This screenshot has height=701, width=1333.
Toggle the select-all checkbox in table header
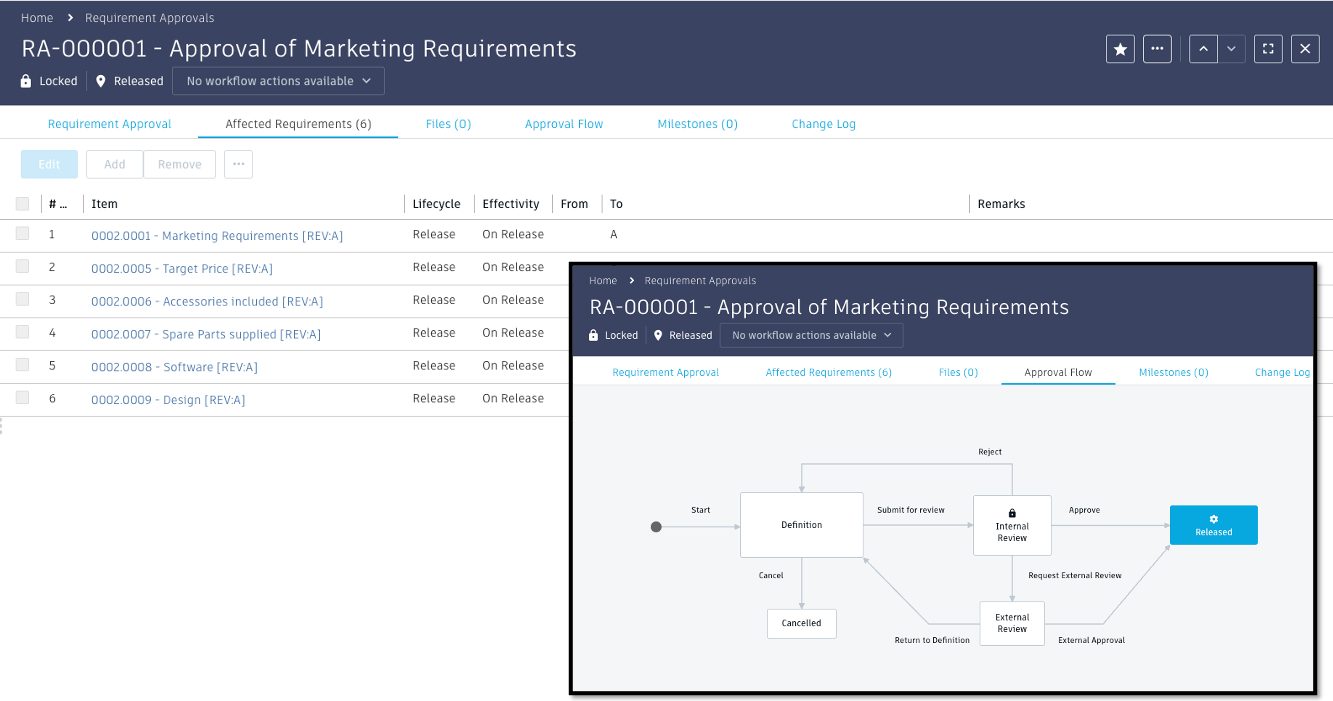point(23,204)
